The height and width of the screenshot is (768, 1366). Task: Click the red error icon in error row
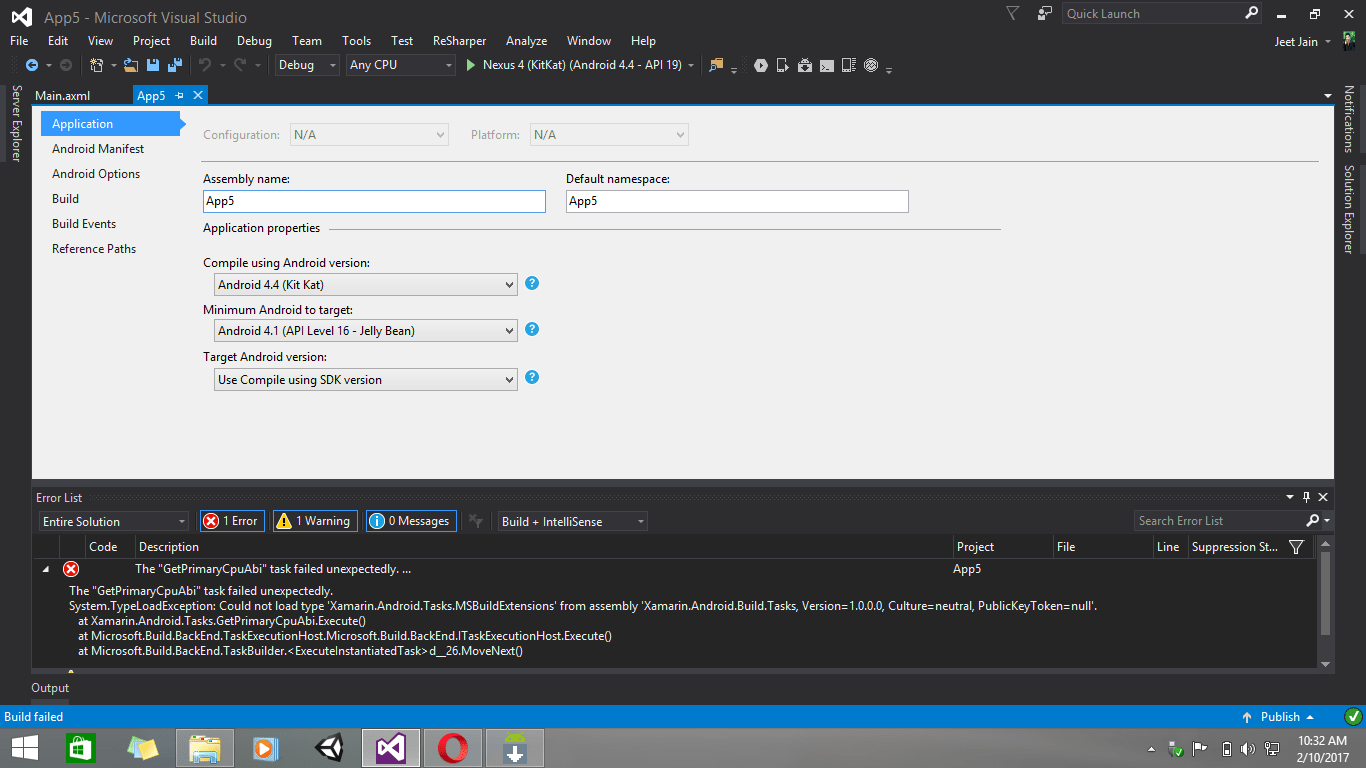point(71,569)
